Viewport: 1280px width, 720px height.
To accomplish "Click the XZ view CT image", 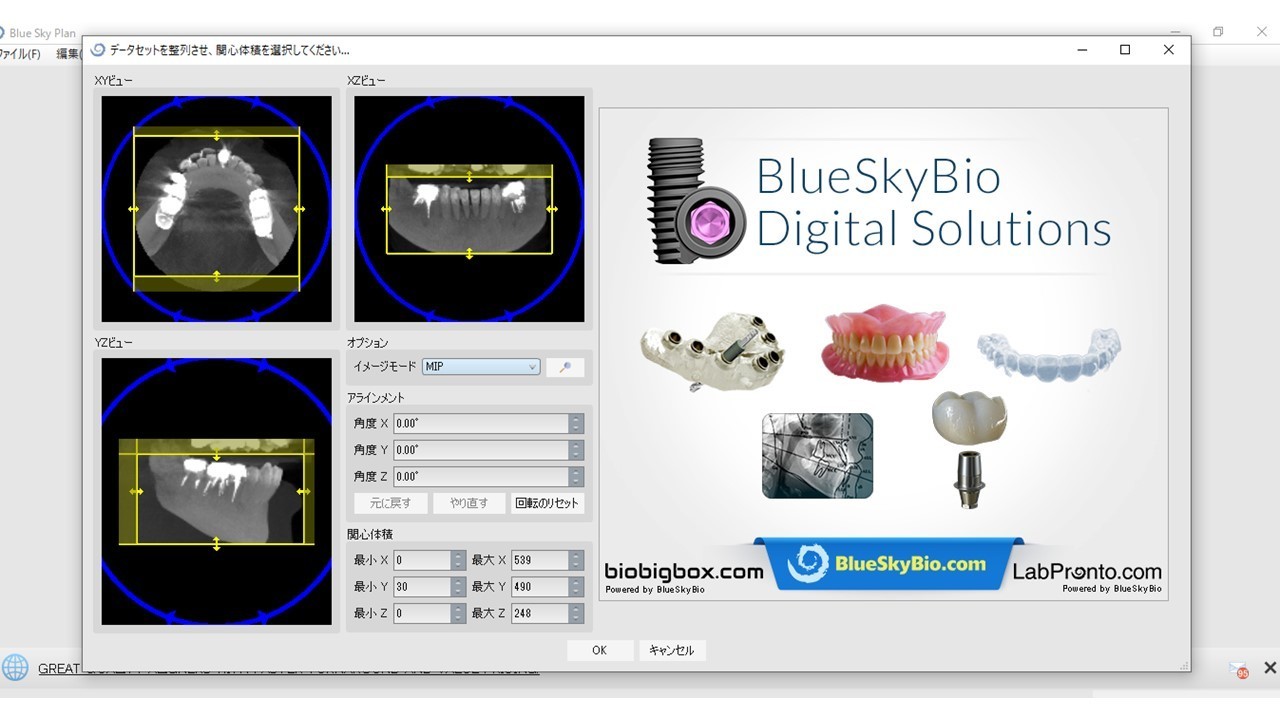I will click(x=470, y=209).
